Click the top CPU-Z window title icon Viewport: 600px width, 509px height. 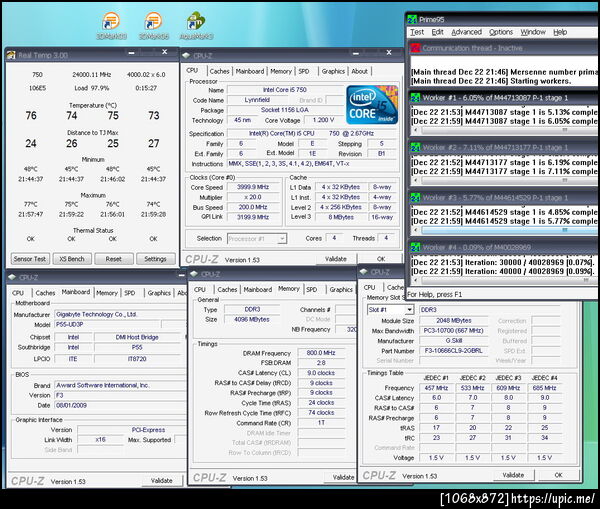click(186, 55)
